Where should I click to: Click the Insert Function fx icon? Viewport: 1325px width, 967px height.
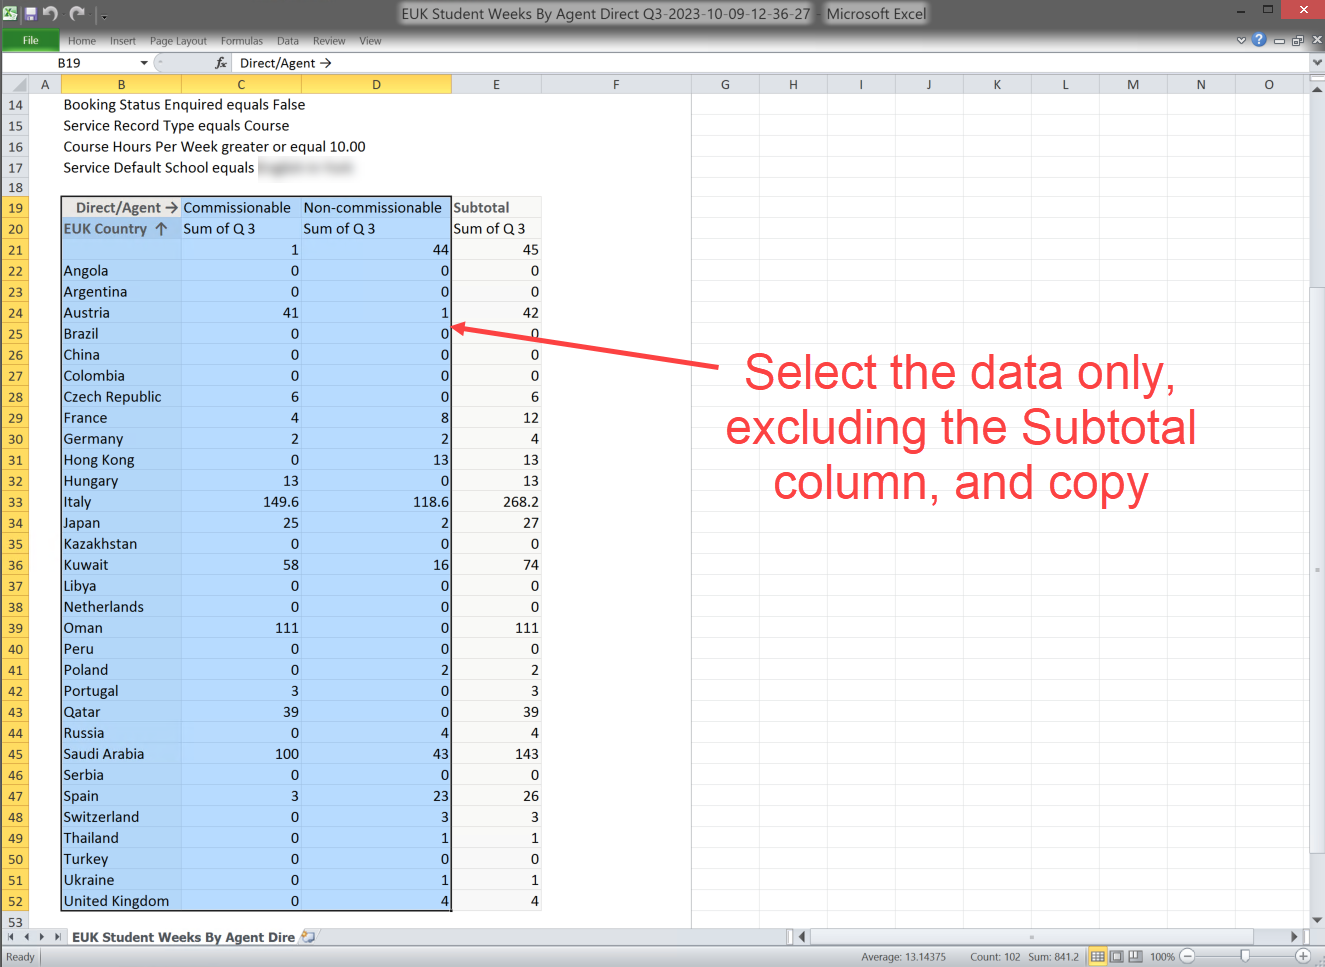coord(221,63)
